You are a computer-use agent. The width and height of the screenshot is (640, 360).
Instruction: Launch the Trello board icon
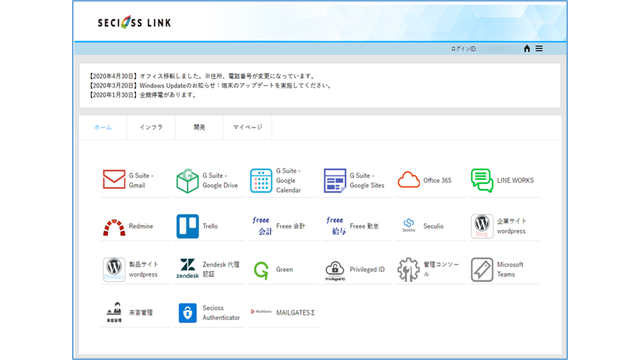click(187, 226)
